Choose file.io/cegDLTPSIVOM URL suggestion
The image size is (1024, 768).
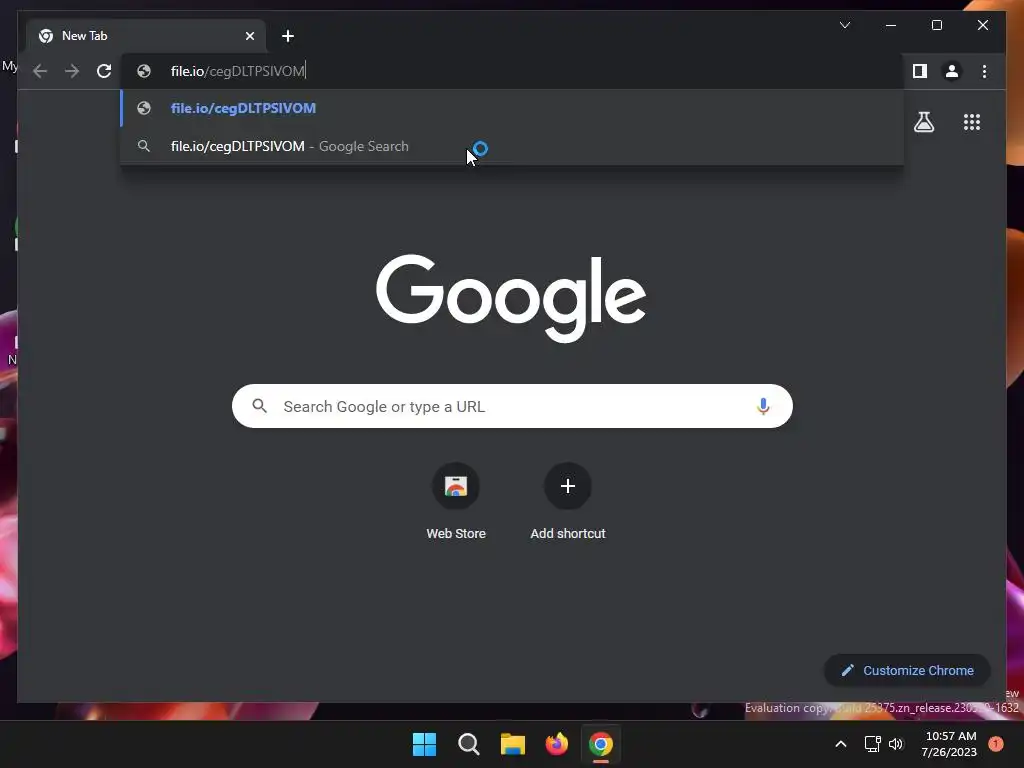tap(512, 108)
